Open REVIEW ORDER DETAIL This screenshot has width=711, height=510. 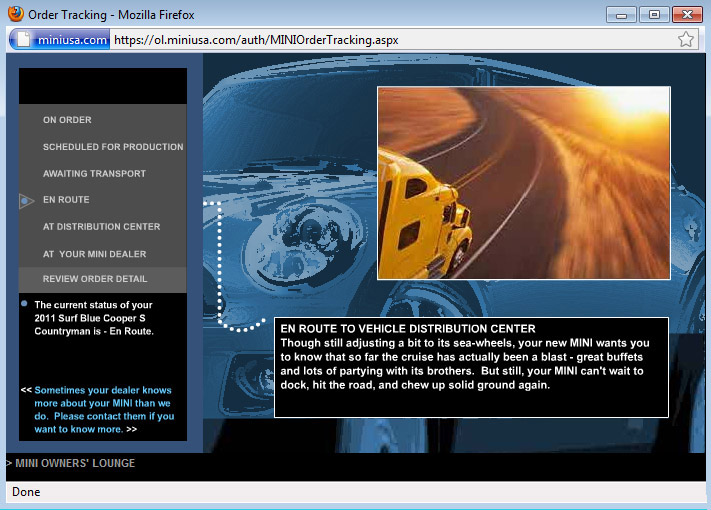point(102,279)
